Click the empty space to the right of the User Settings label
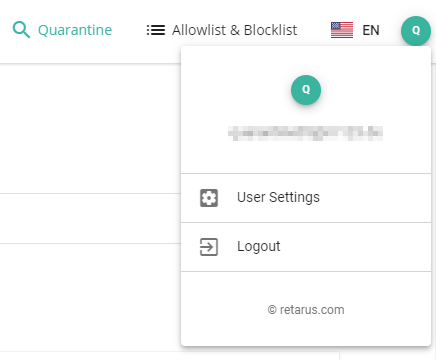Screen dimensions: 436x360 tap(373, 198)
